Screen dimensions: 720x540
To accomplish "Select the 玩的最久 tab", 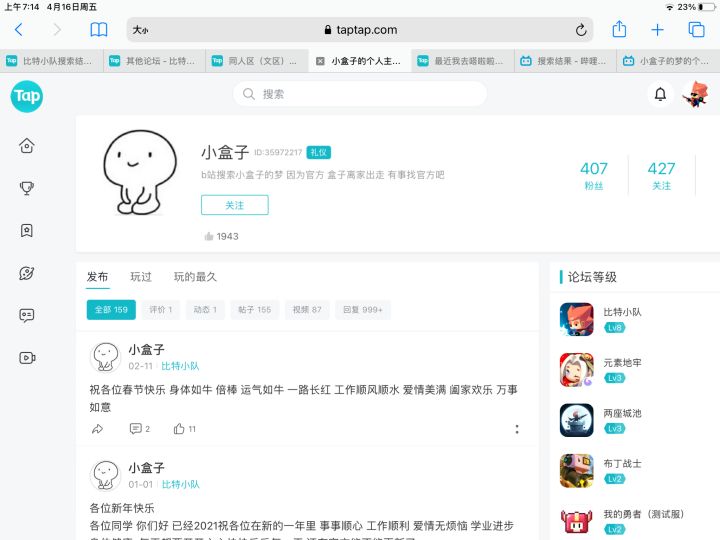I will tap(195, 276).
